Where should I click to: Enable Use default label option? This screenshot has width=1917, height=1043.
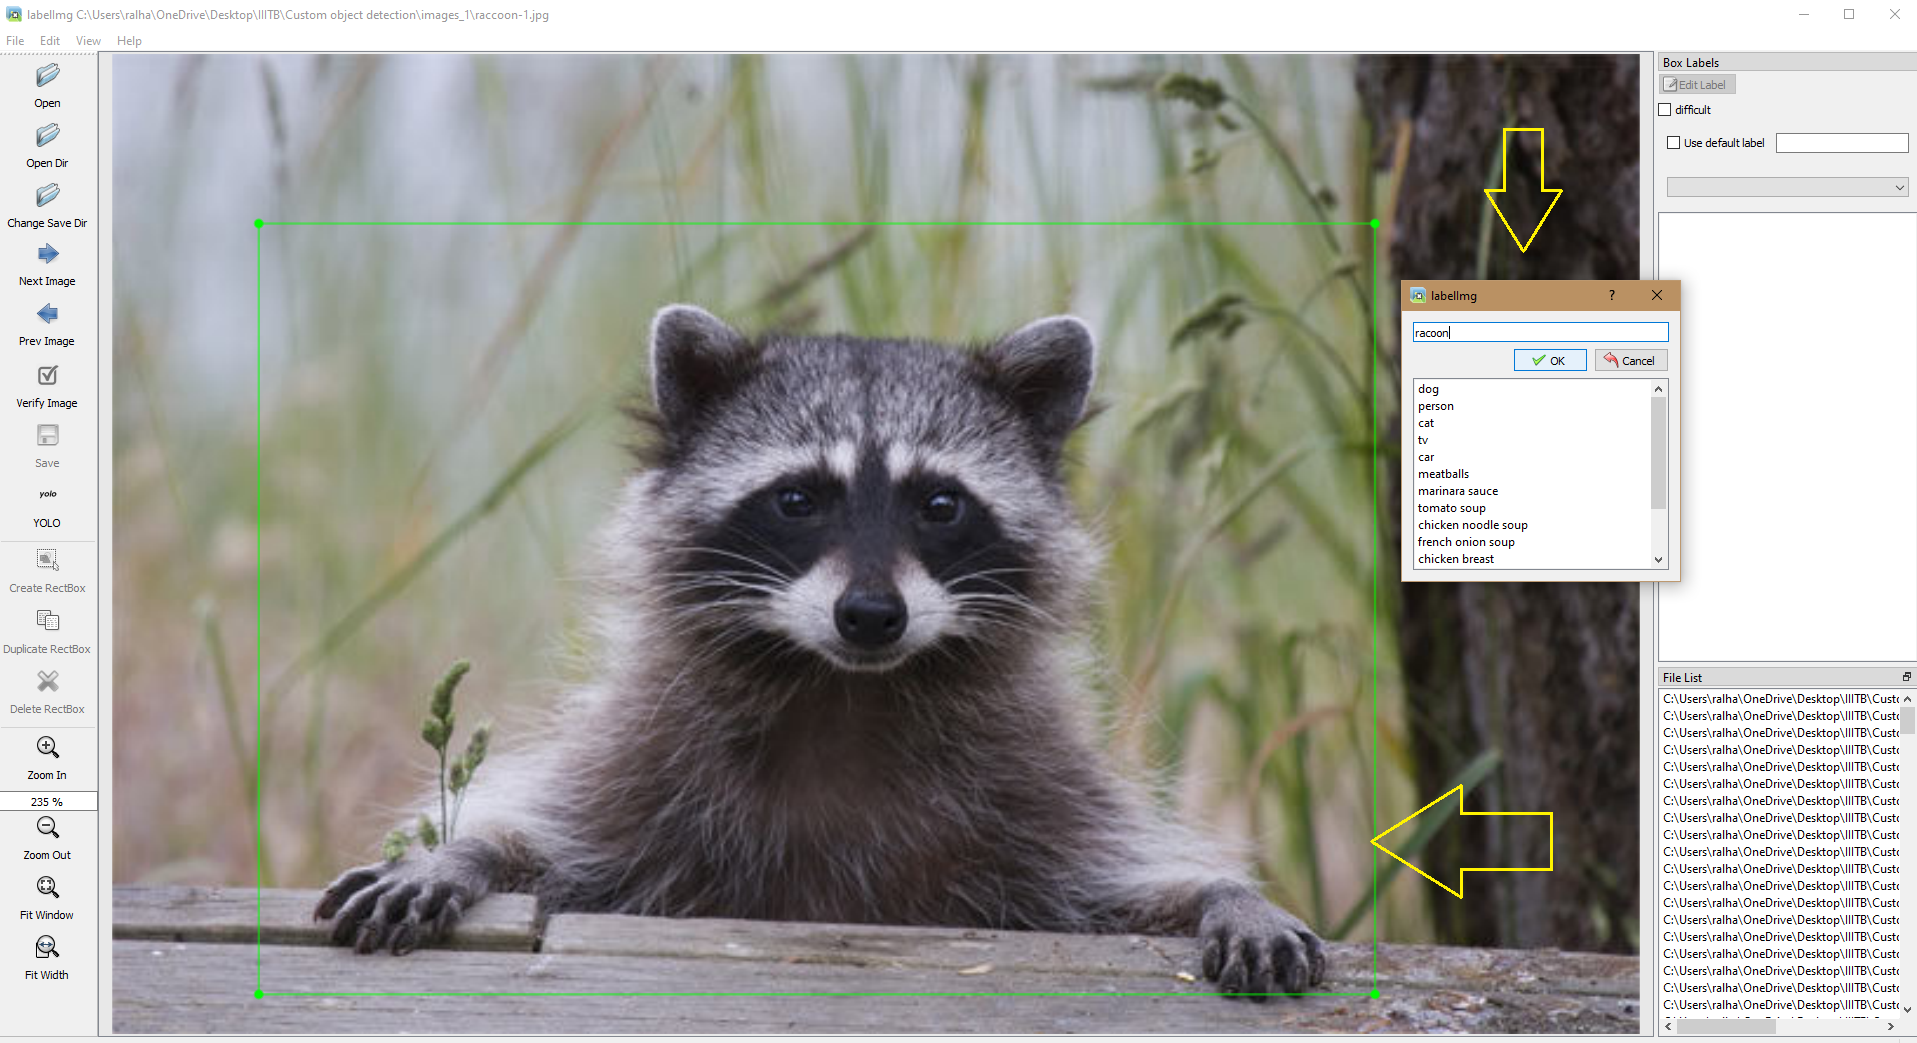[x=1674, y=143]
